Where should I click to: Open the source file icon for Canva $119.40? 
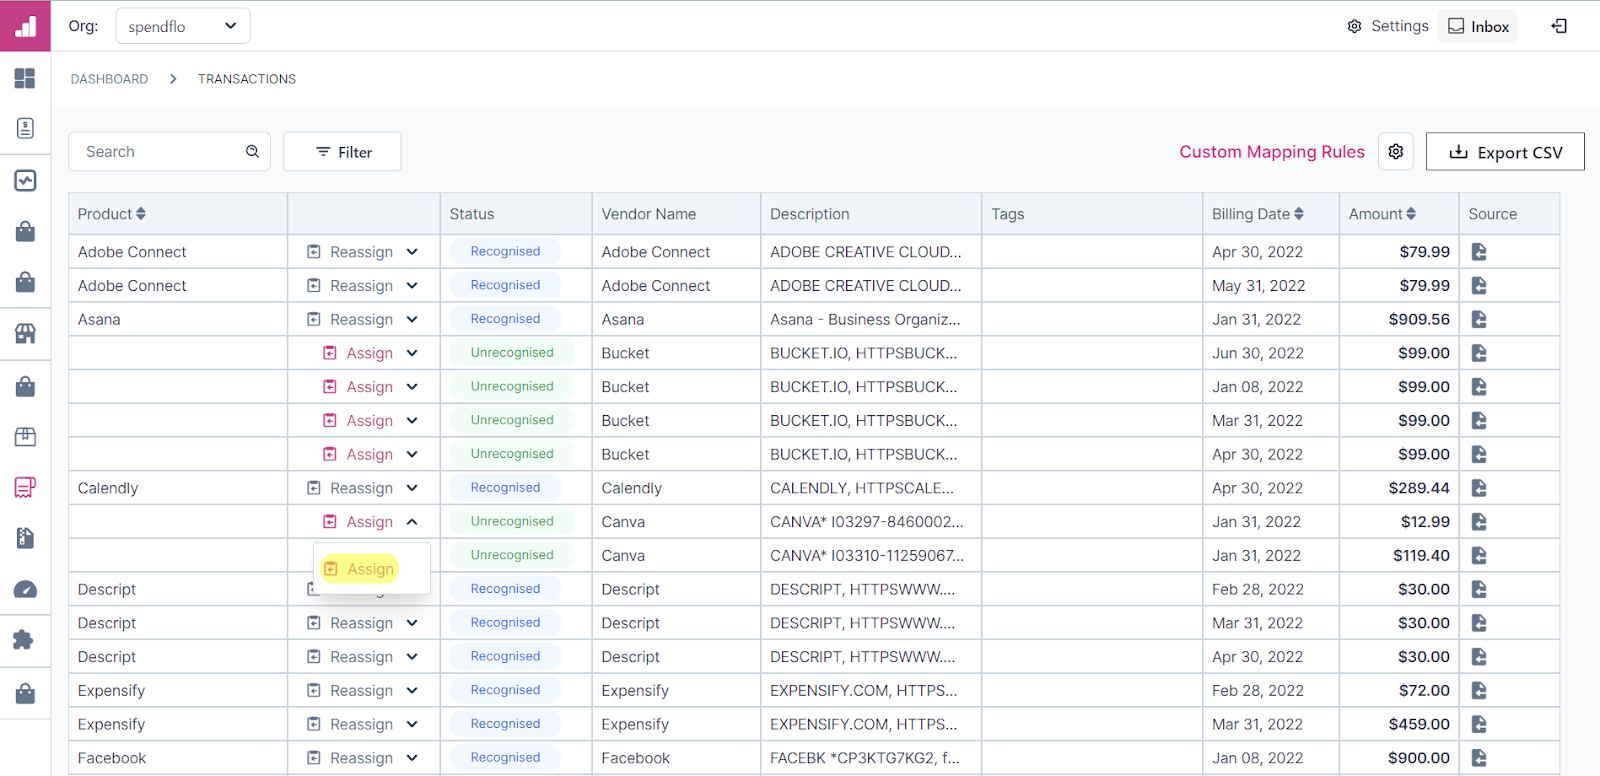(x=1479, y=556)
